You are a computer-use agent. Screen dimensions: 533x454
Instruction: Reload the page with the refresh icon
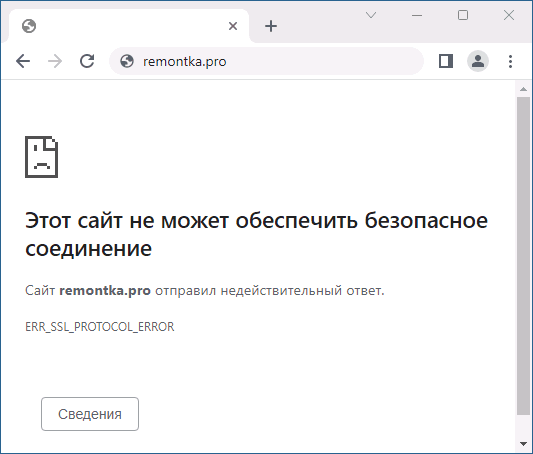(87, 61)
